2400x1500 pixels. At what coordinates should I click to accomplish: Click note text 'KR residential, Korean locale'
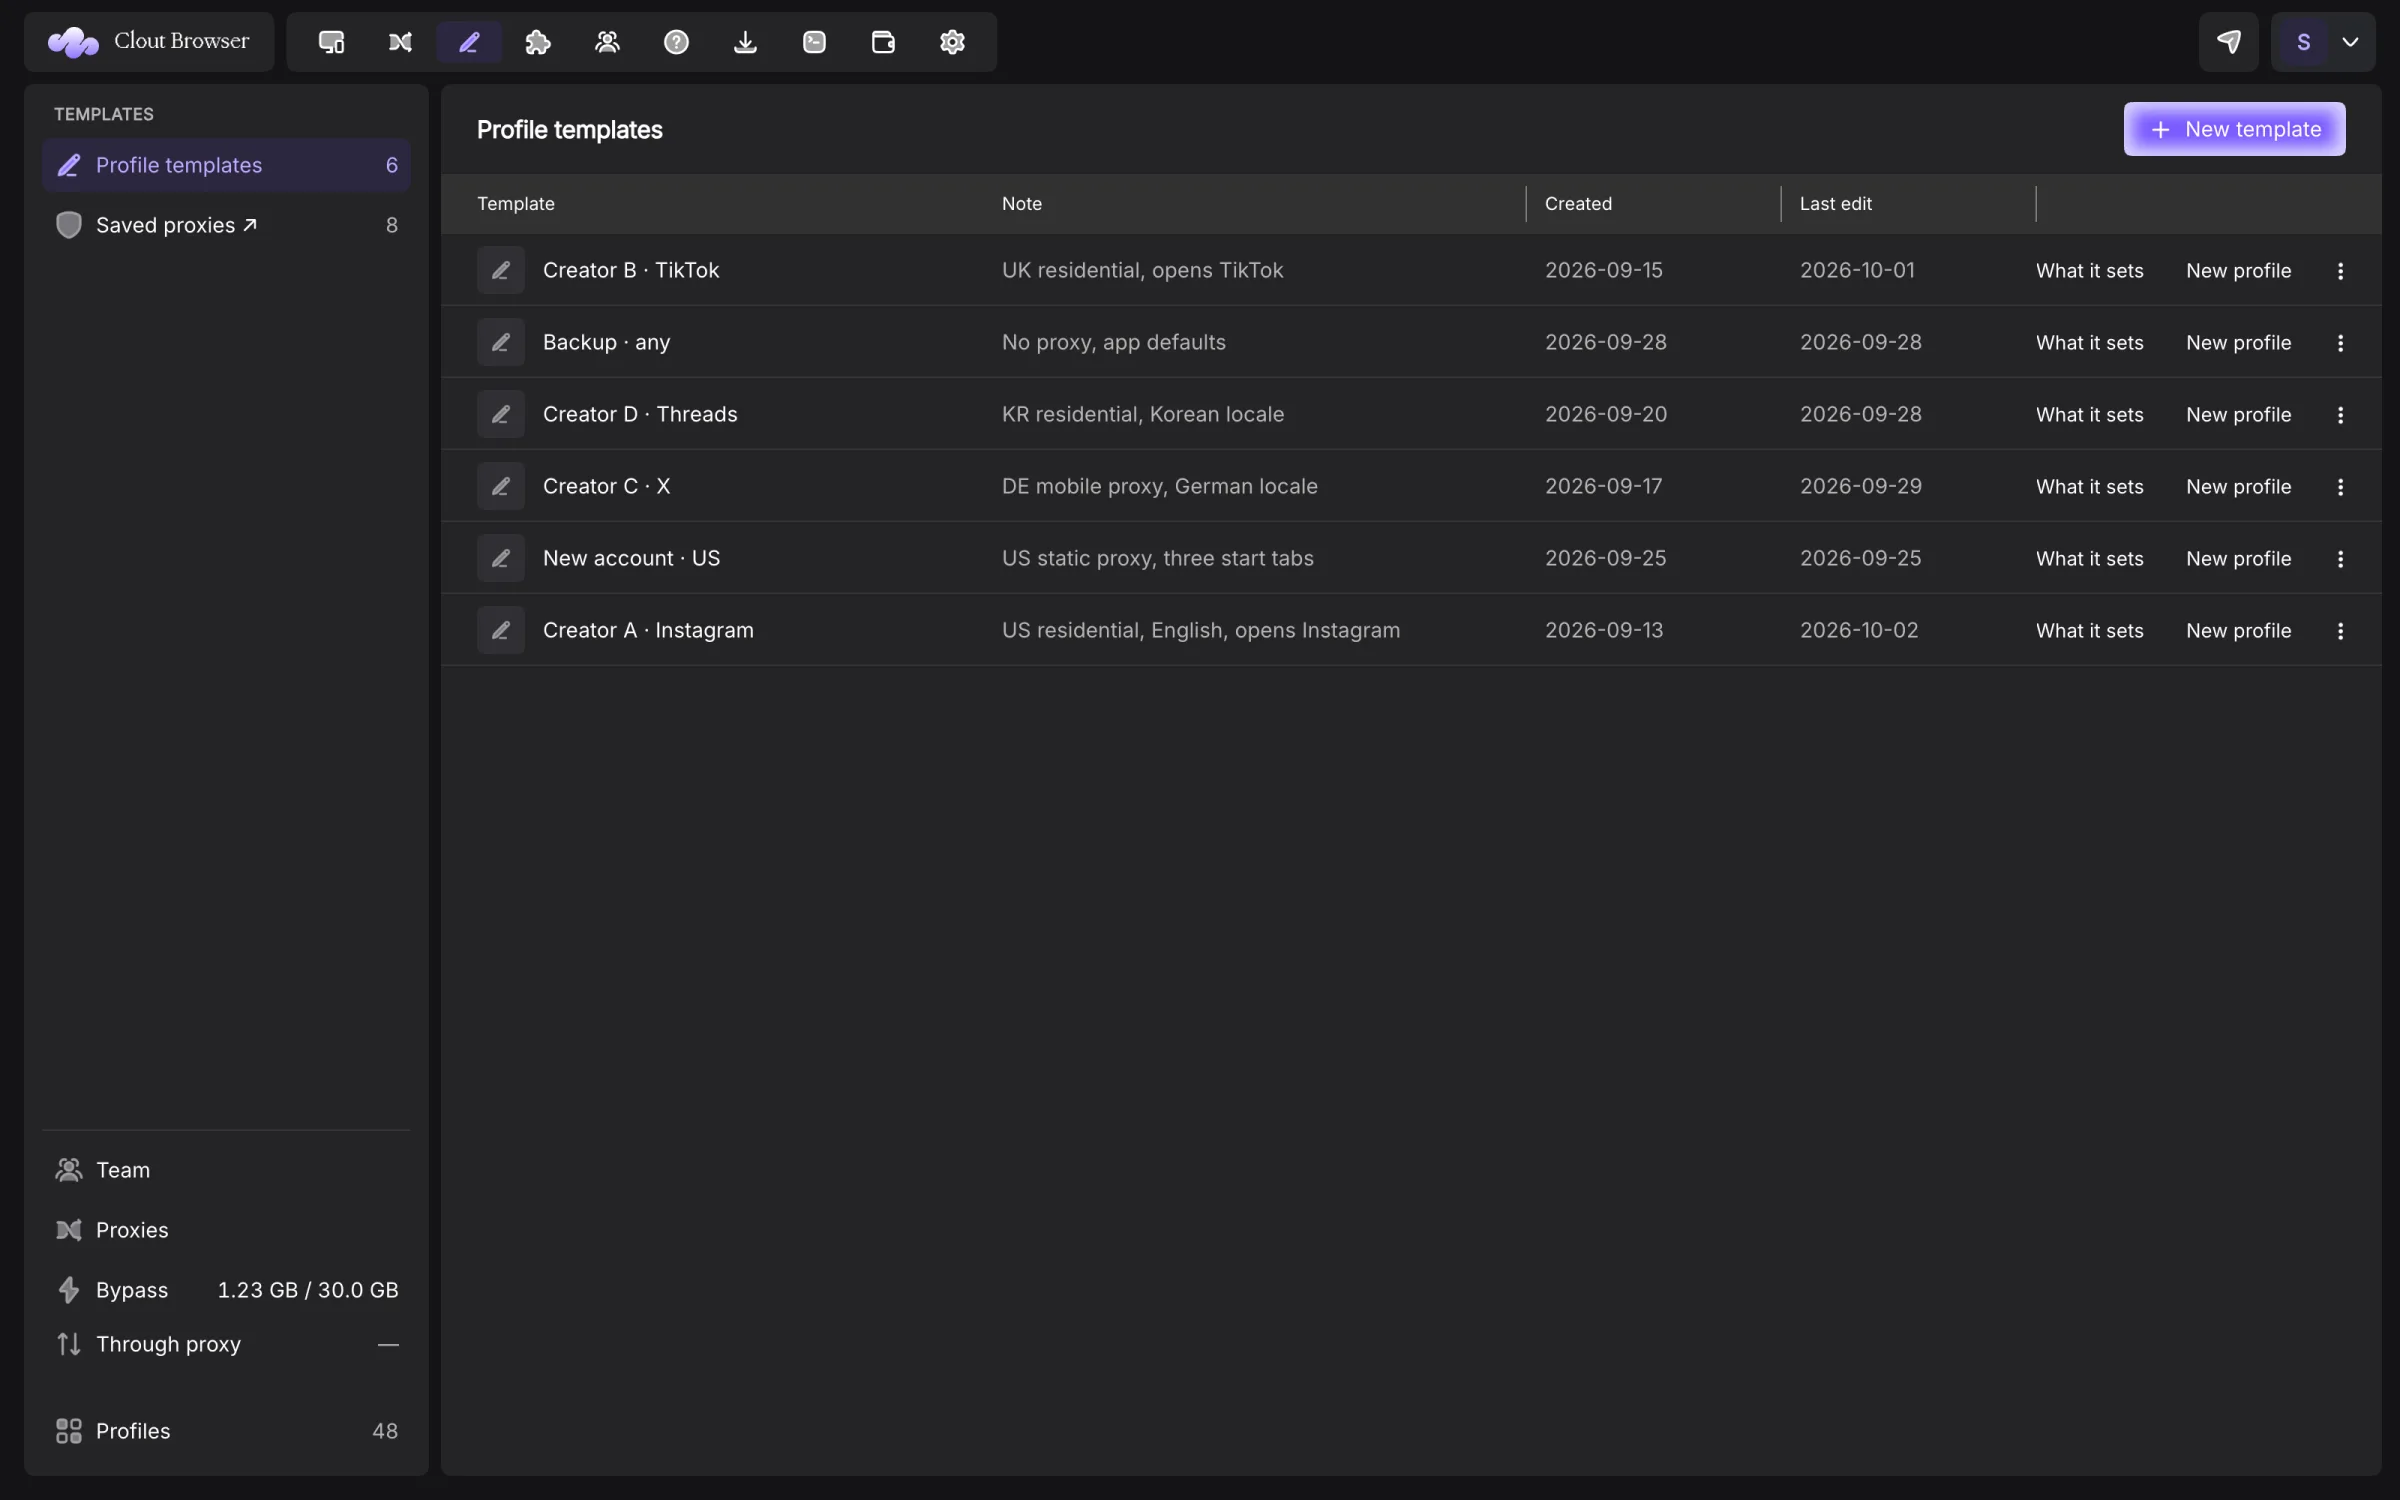1143,414
